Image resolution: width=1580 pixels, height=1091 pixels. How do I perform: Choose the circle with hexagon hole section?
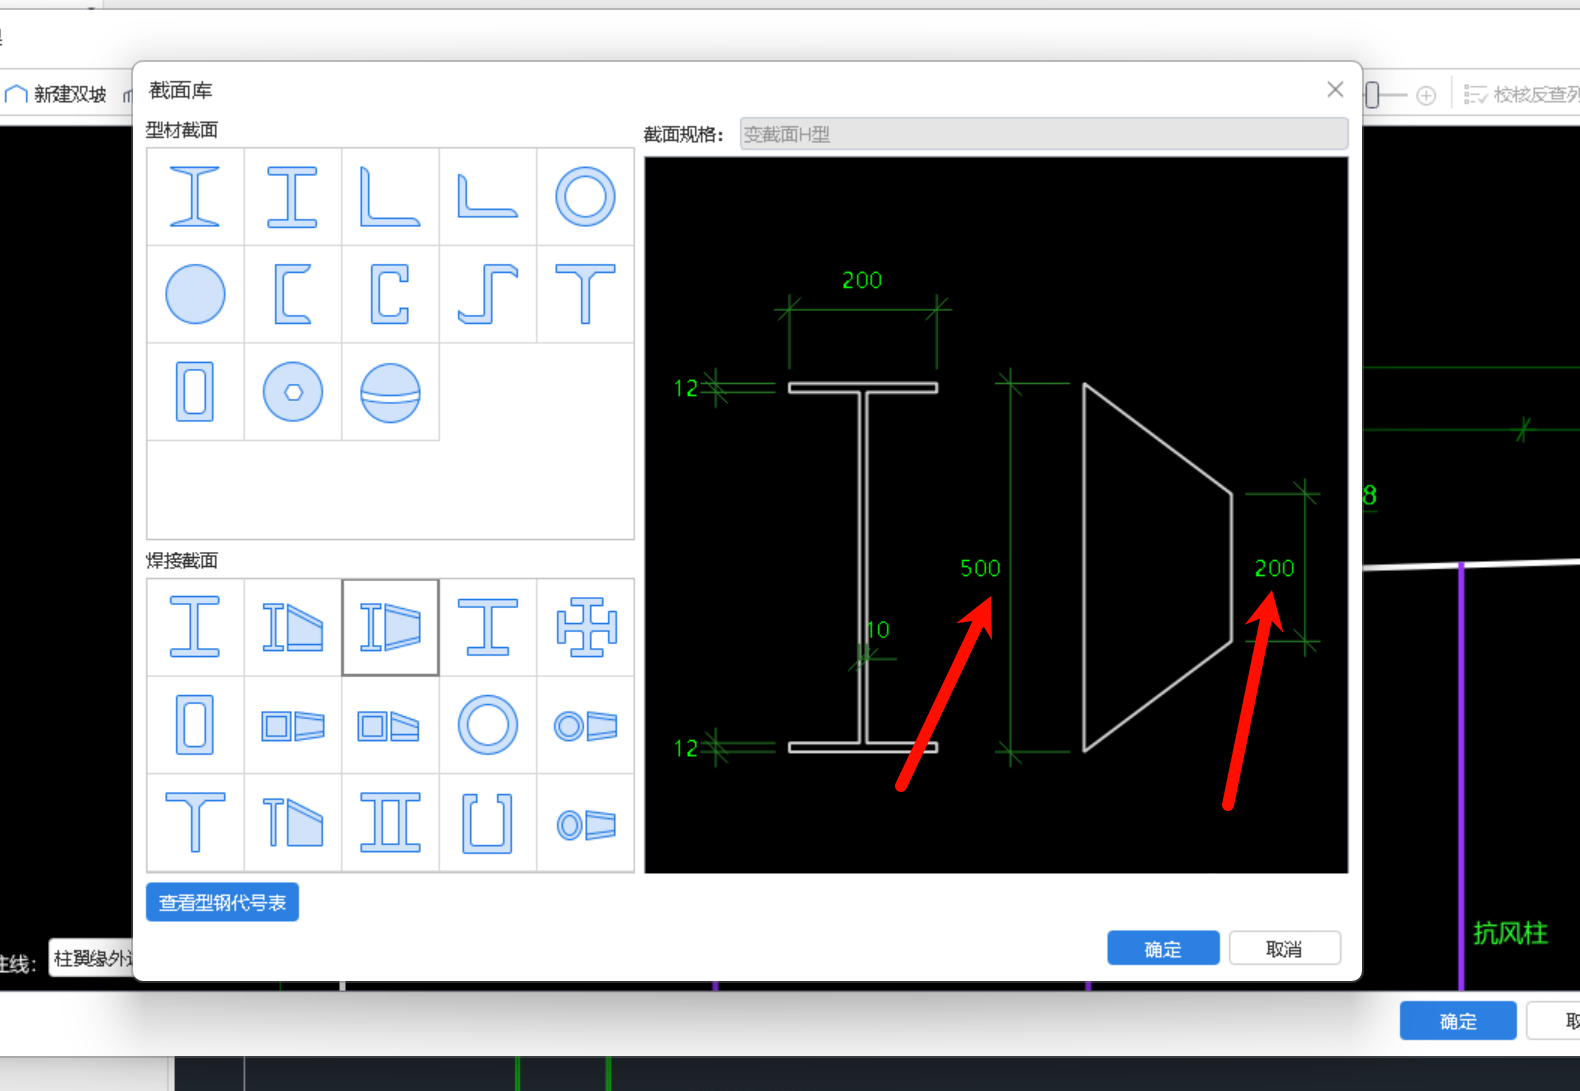(x=292, y=392)
